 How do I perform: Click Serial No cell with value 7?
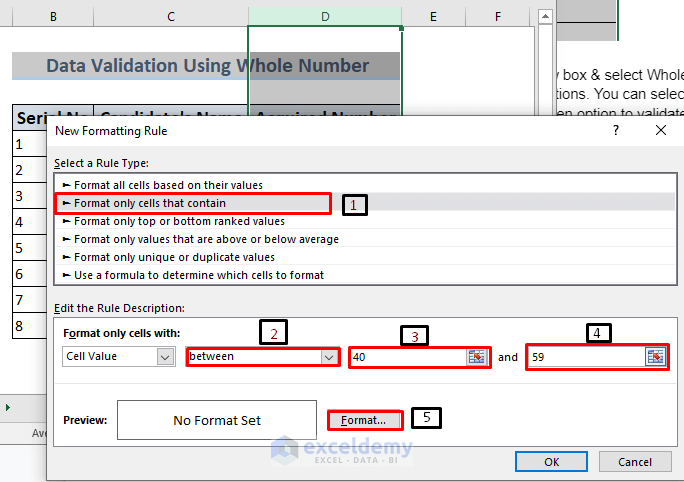tap(30, 300)
